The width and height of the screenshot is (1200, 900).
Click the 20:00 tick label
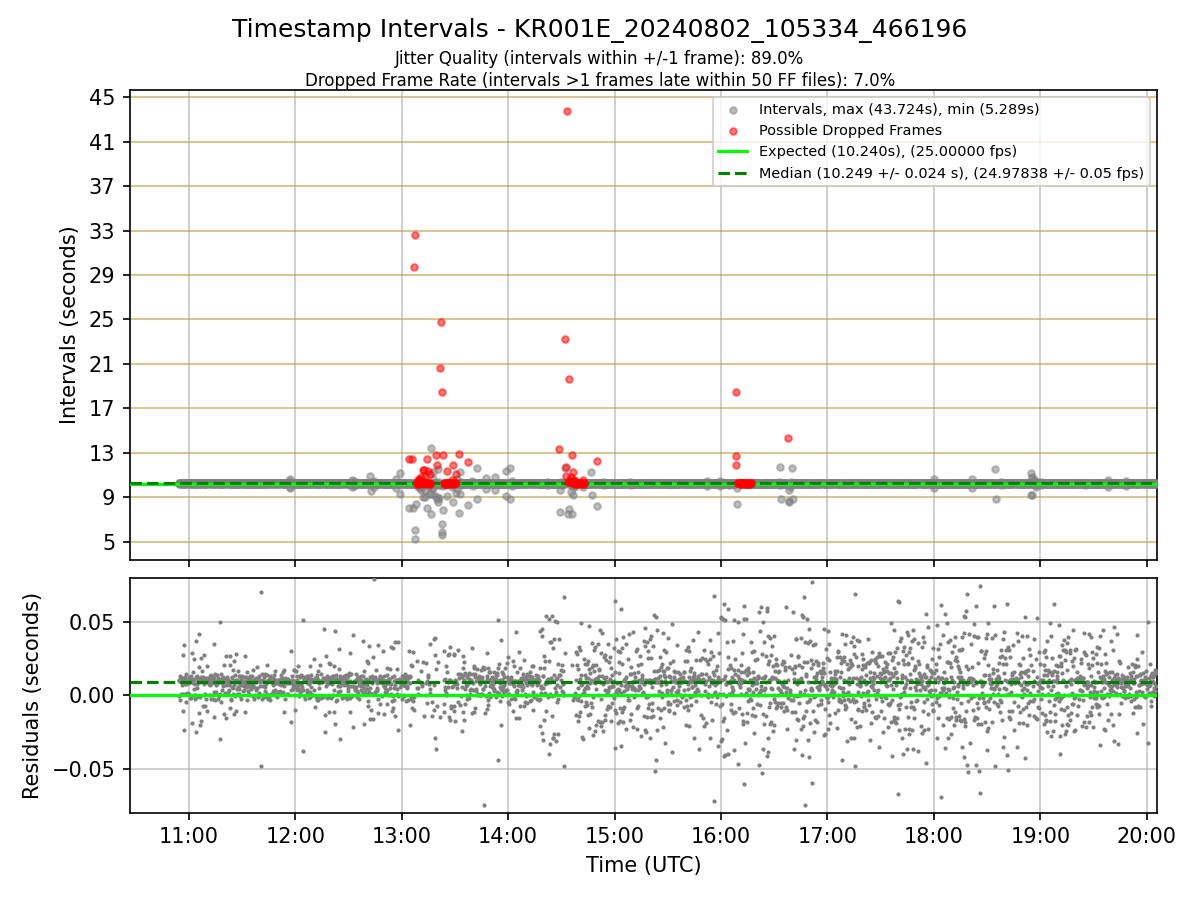(x=1145, y=834)
